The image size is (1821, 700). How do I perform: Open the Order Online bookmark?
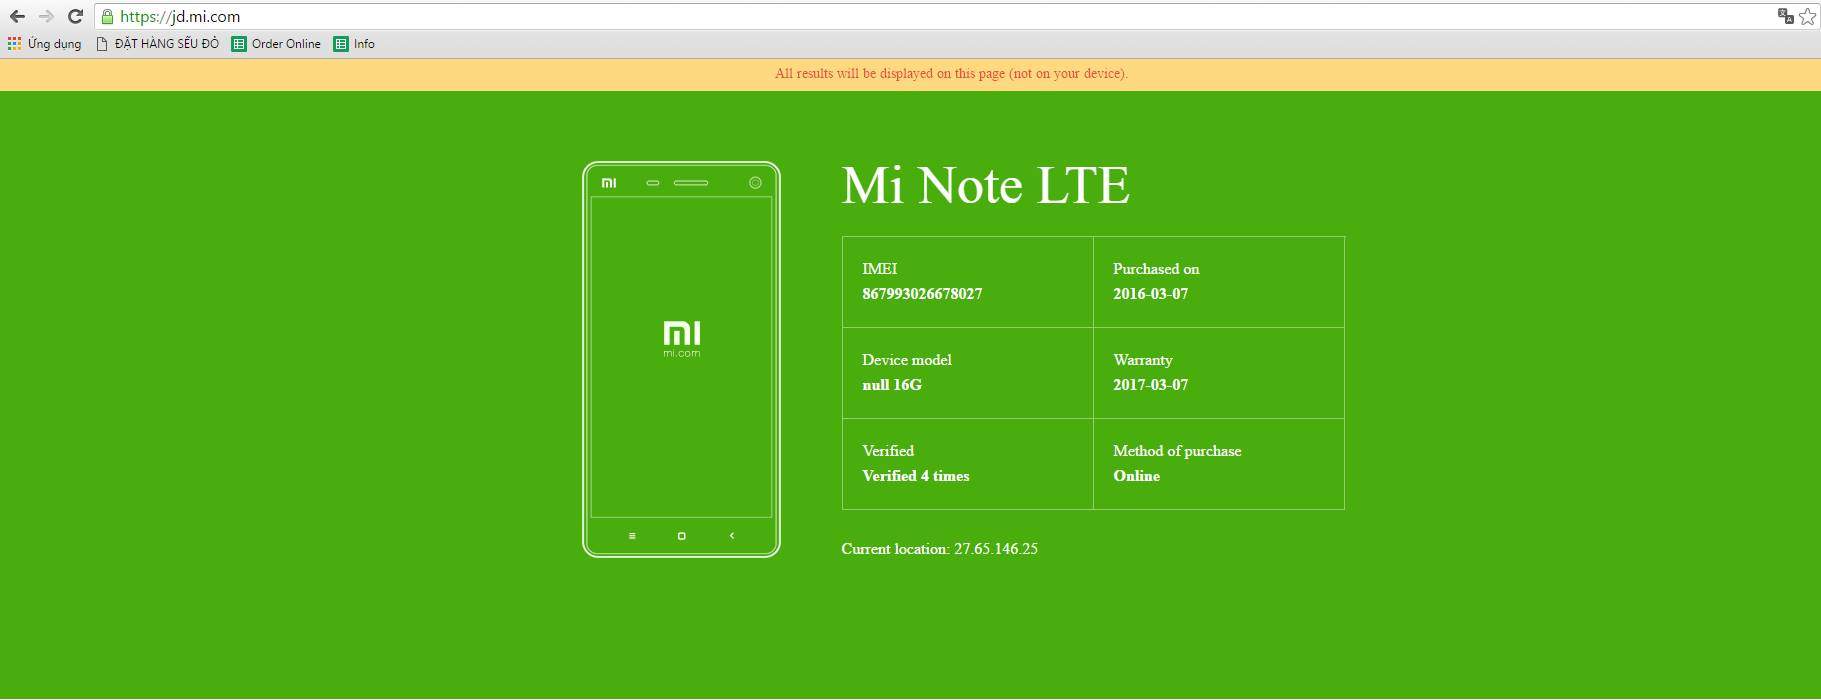(276, 44)
